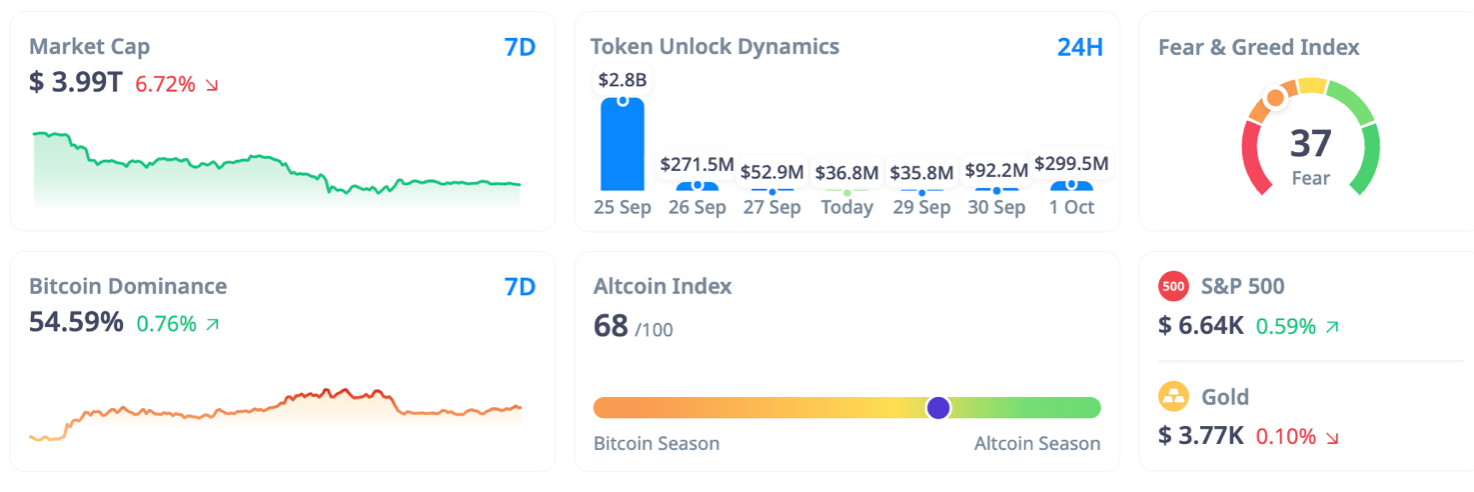Click the 26 Sep $271.5M unlock bar
The image size is (1474, 492).
point(697,185)
